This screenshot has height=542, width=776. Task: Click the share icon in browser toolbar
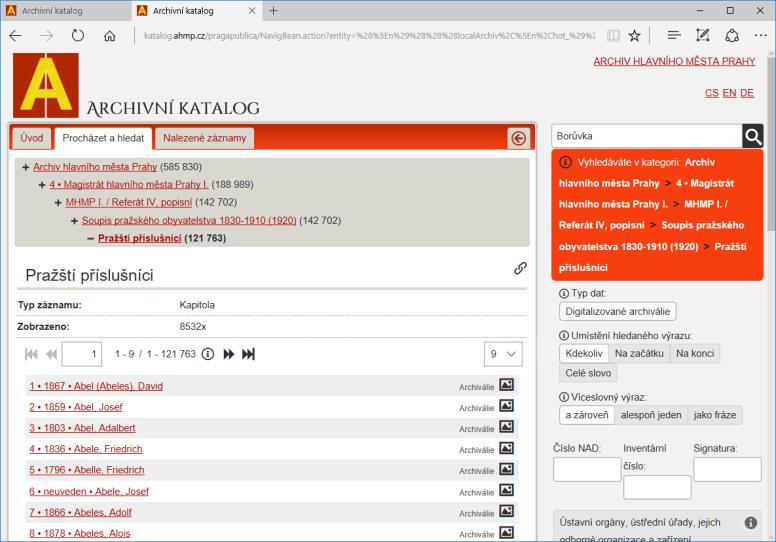coord(731,35)
